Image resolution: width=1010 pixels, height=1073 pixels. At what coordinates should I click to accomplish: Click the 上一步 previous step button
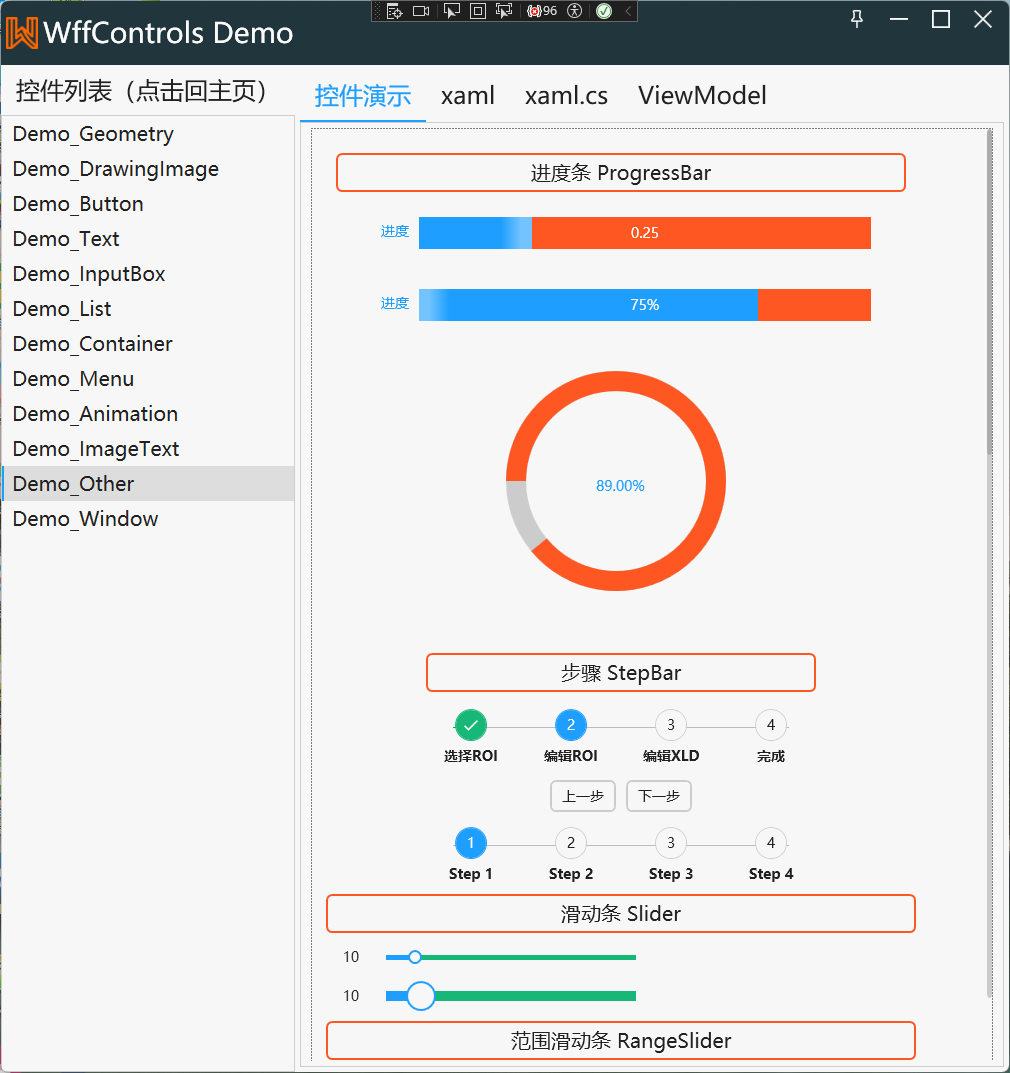pyautogui.click(x=583, y=796)
